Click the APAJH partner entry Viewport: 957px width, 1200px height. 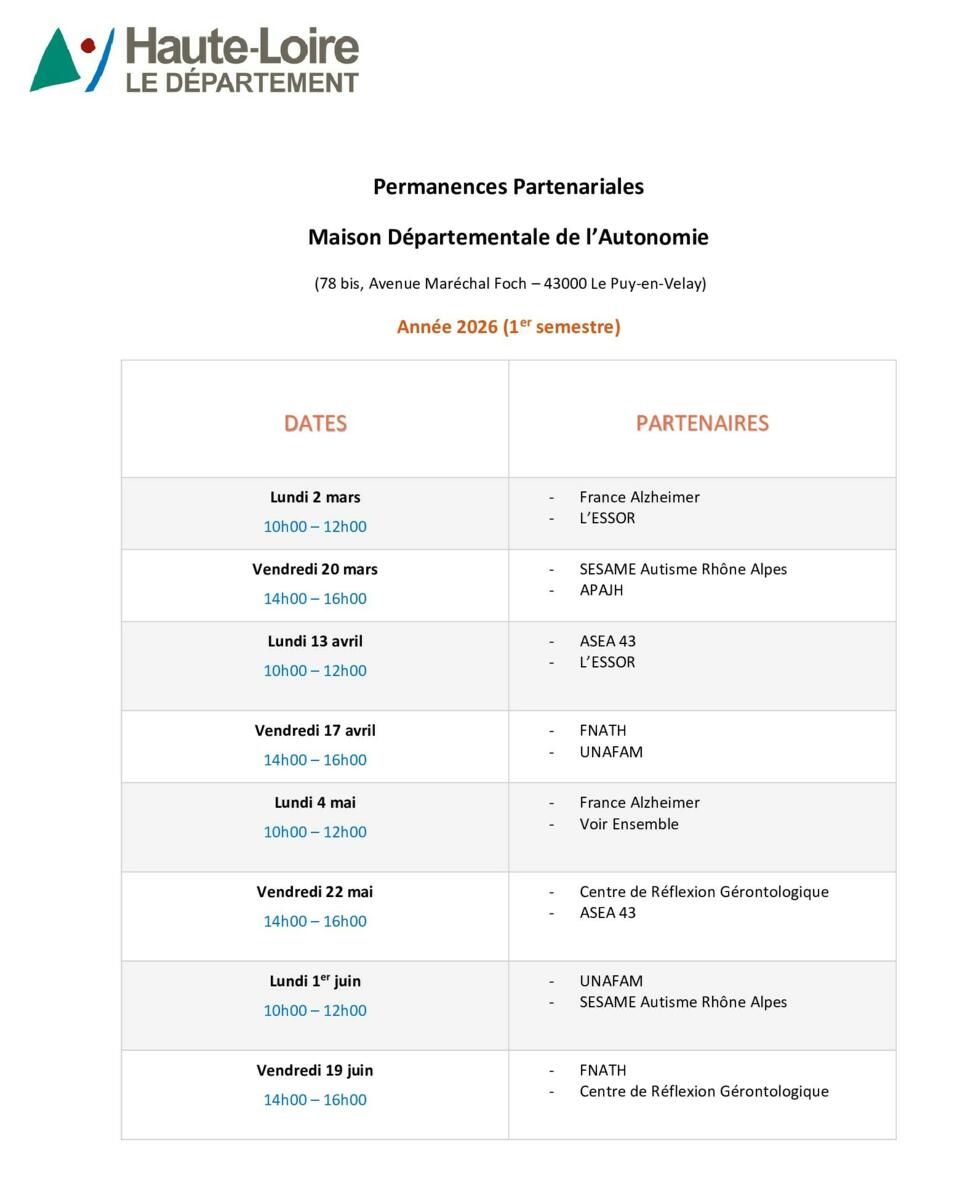601,590
